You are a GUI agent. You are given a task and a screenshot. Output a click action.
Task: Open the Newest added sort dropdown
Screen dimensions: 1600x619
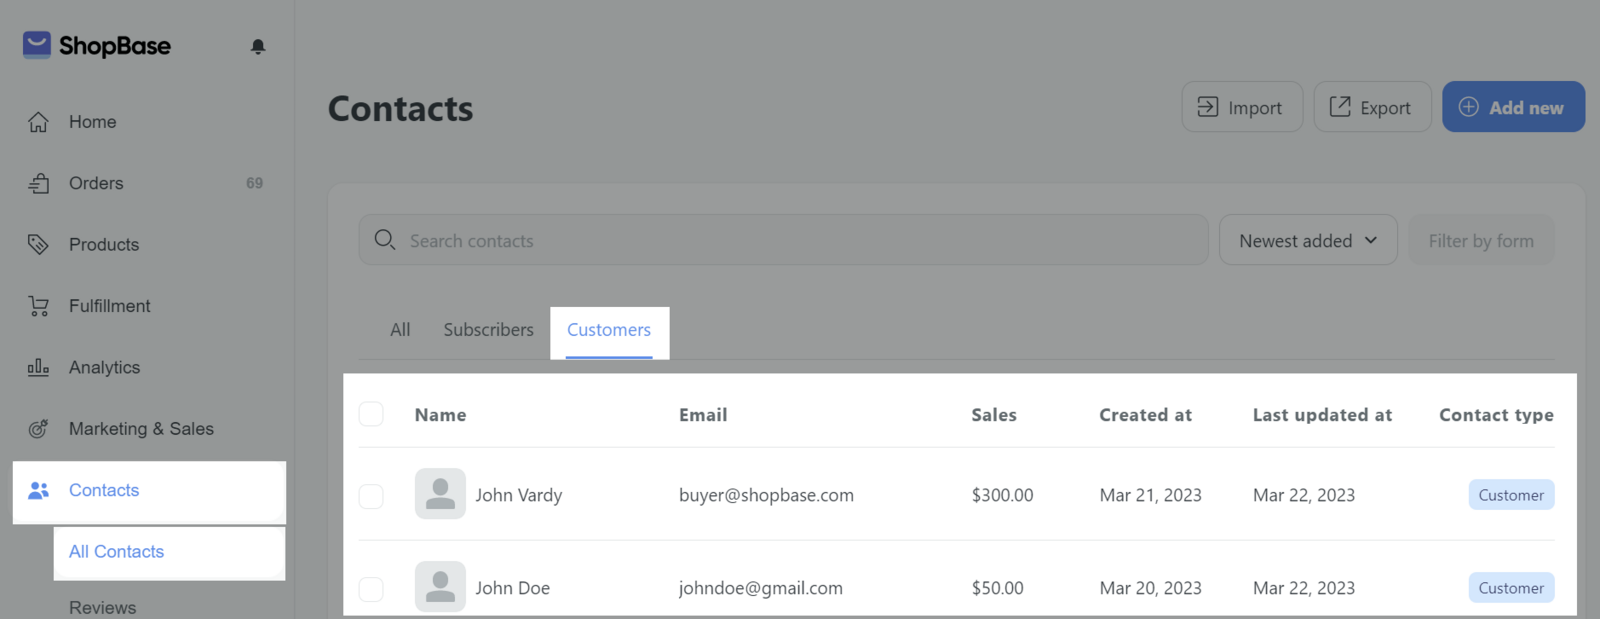[1308, 240]
